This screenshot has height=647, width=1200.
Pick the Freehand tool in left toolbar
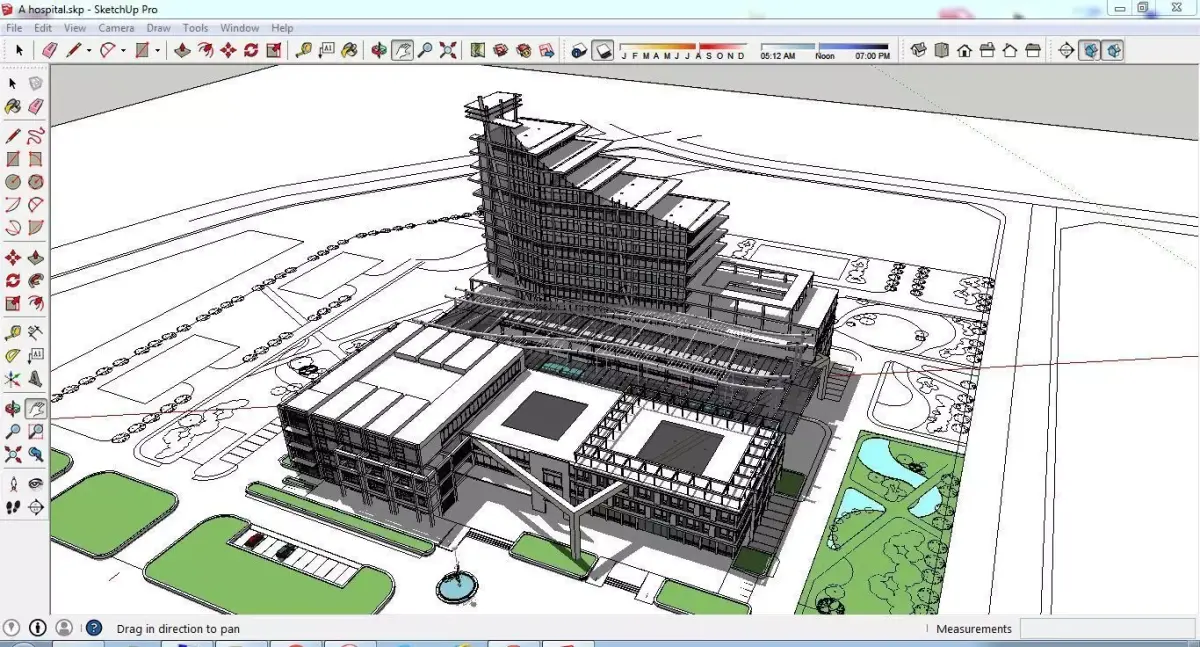[x=36, y=135]
